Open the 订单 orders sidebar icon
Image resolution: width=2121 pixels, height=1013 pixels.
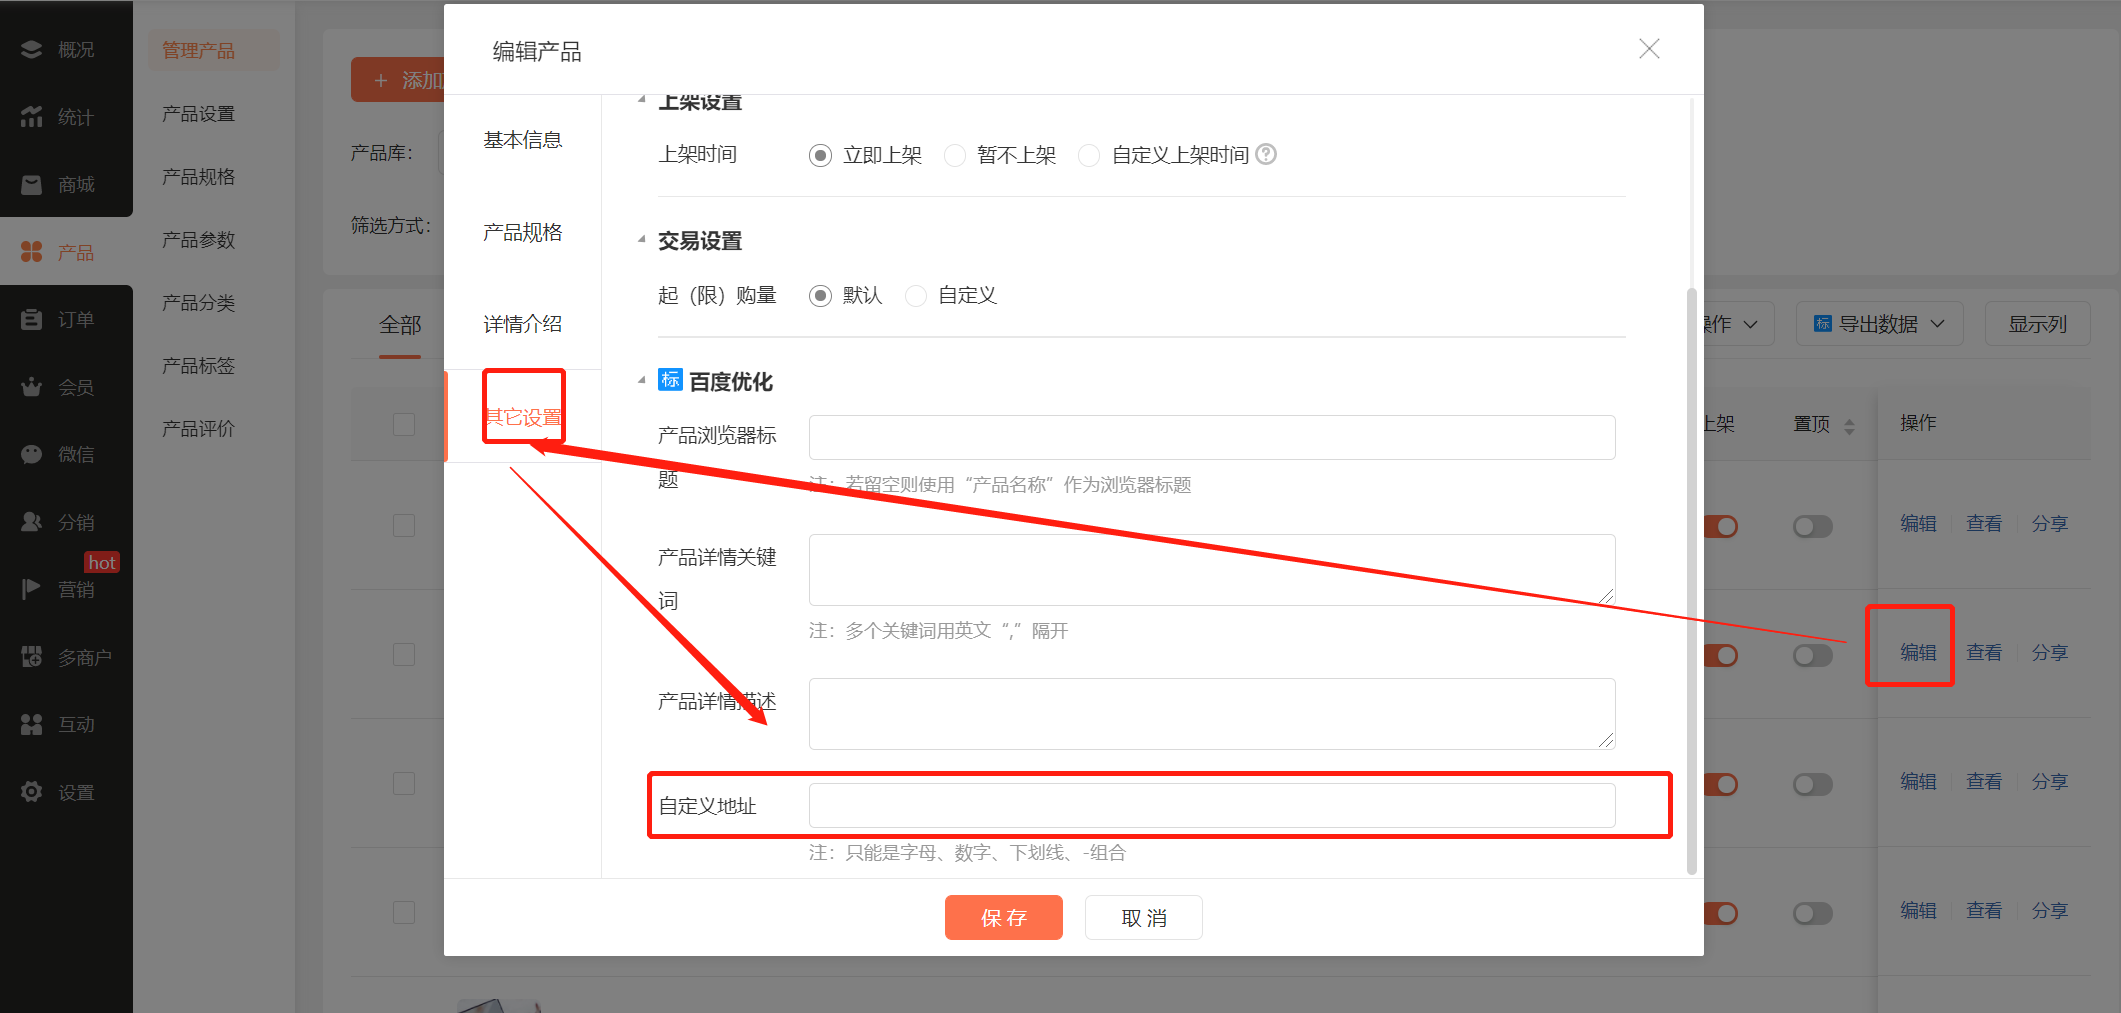coord(32,319)
